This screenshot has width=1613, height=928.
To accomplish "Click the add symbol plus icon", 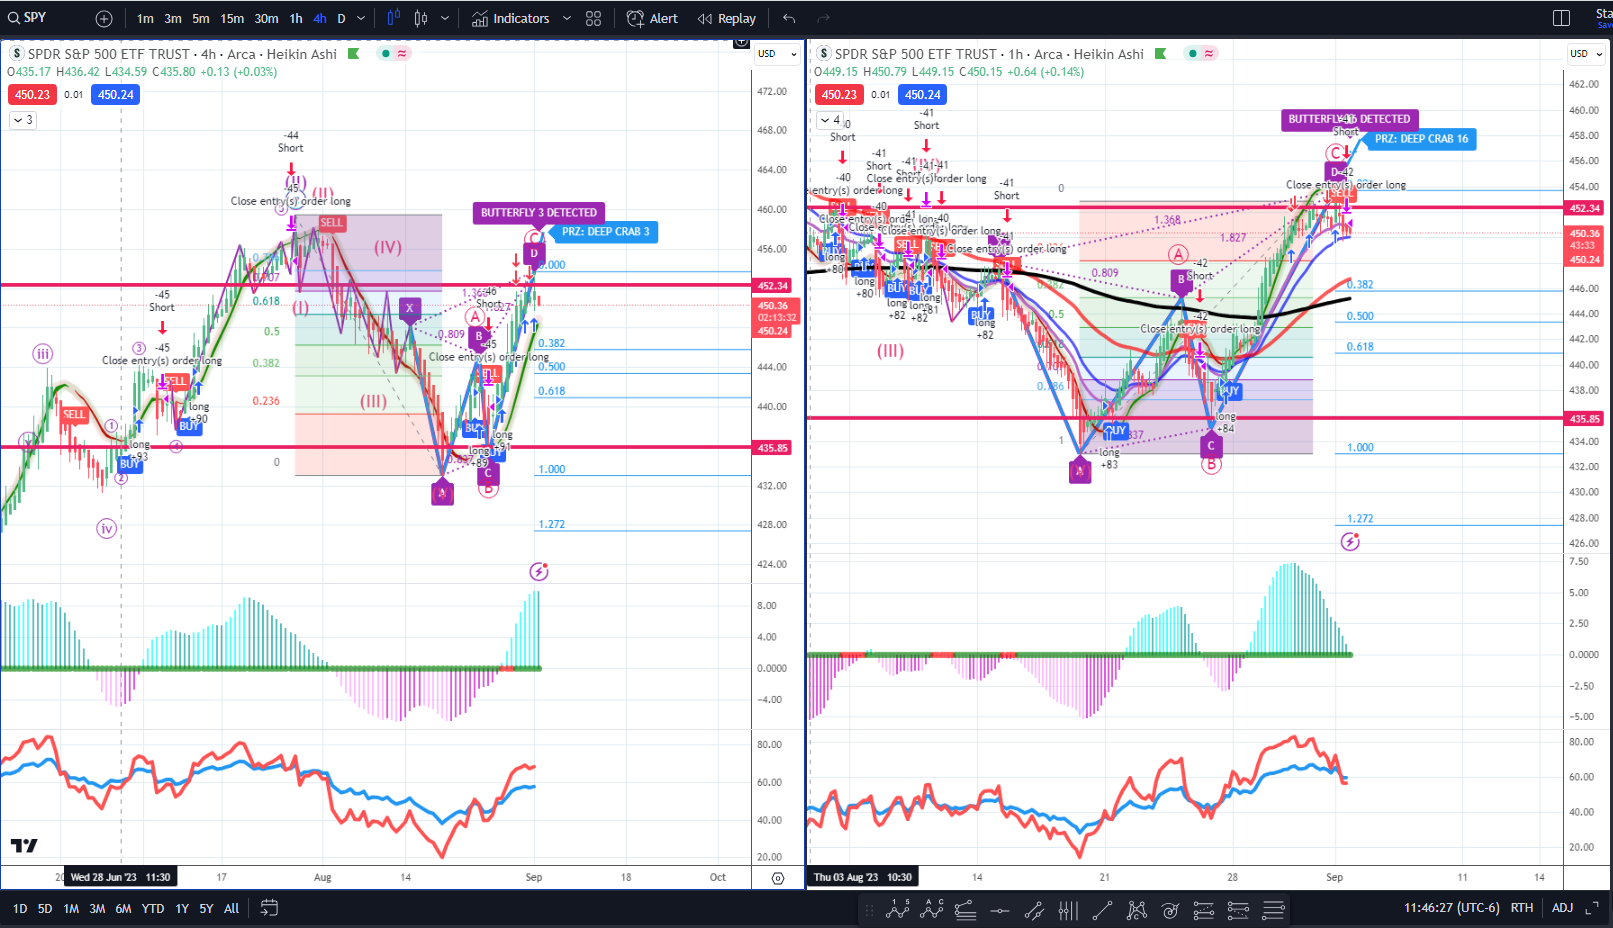I will (x=104, y=18).
